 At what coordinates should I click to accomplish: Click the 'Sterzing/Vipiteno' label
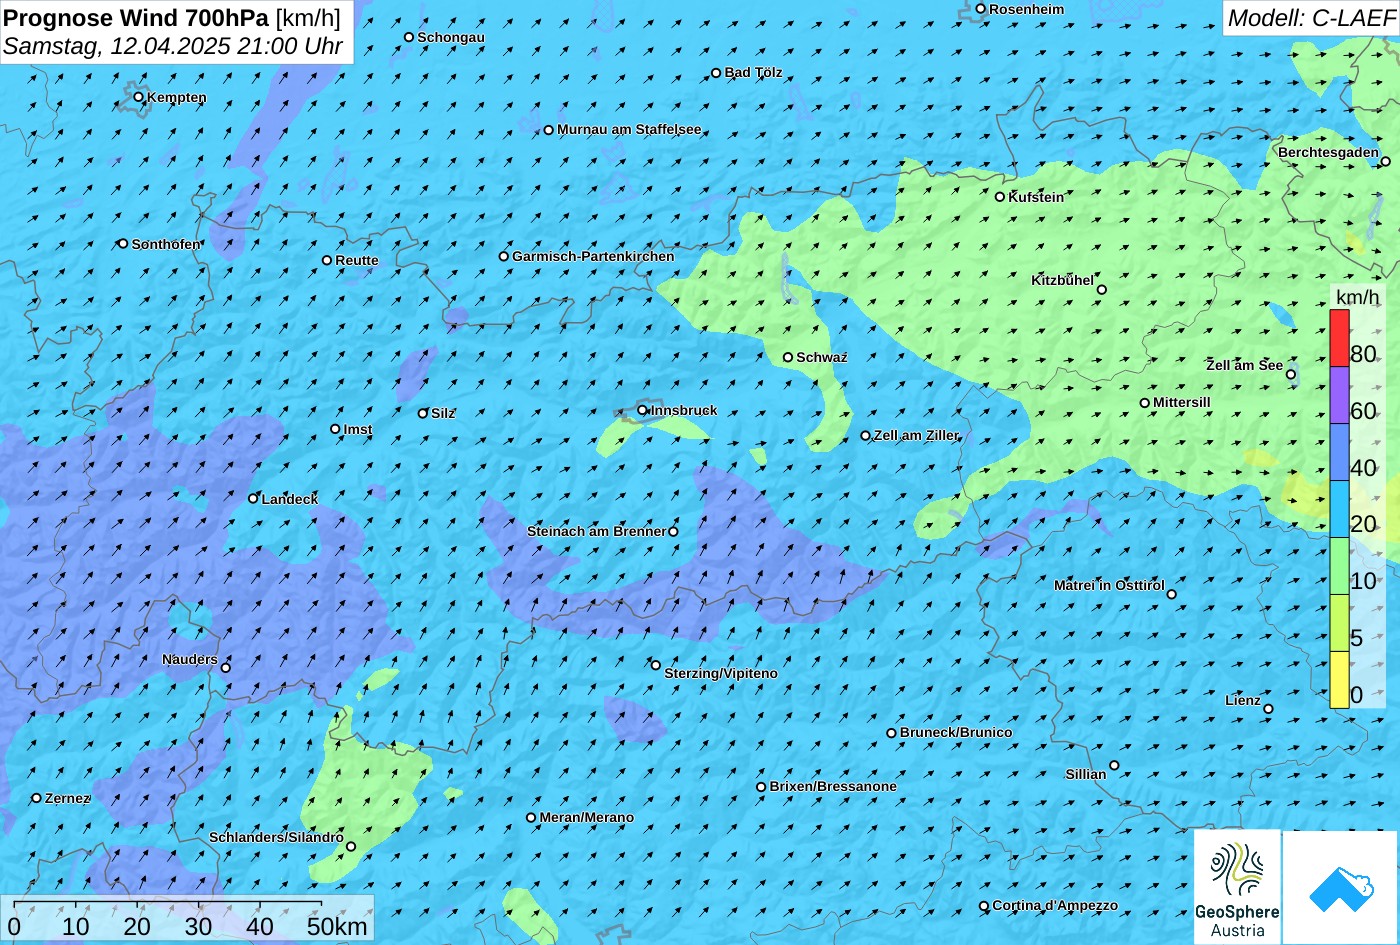coord(721,673)
